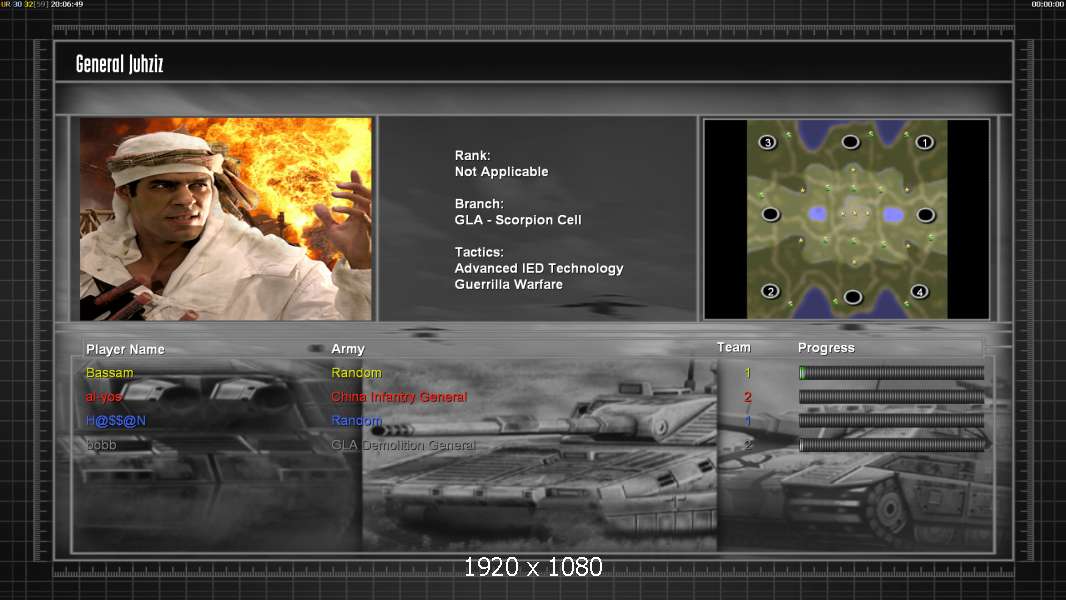Select start position marker 3 on minimap
This screenshot has height=600, width=1066.
tap(767, 142)
